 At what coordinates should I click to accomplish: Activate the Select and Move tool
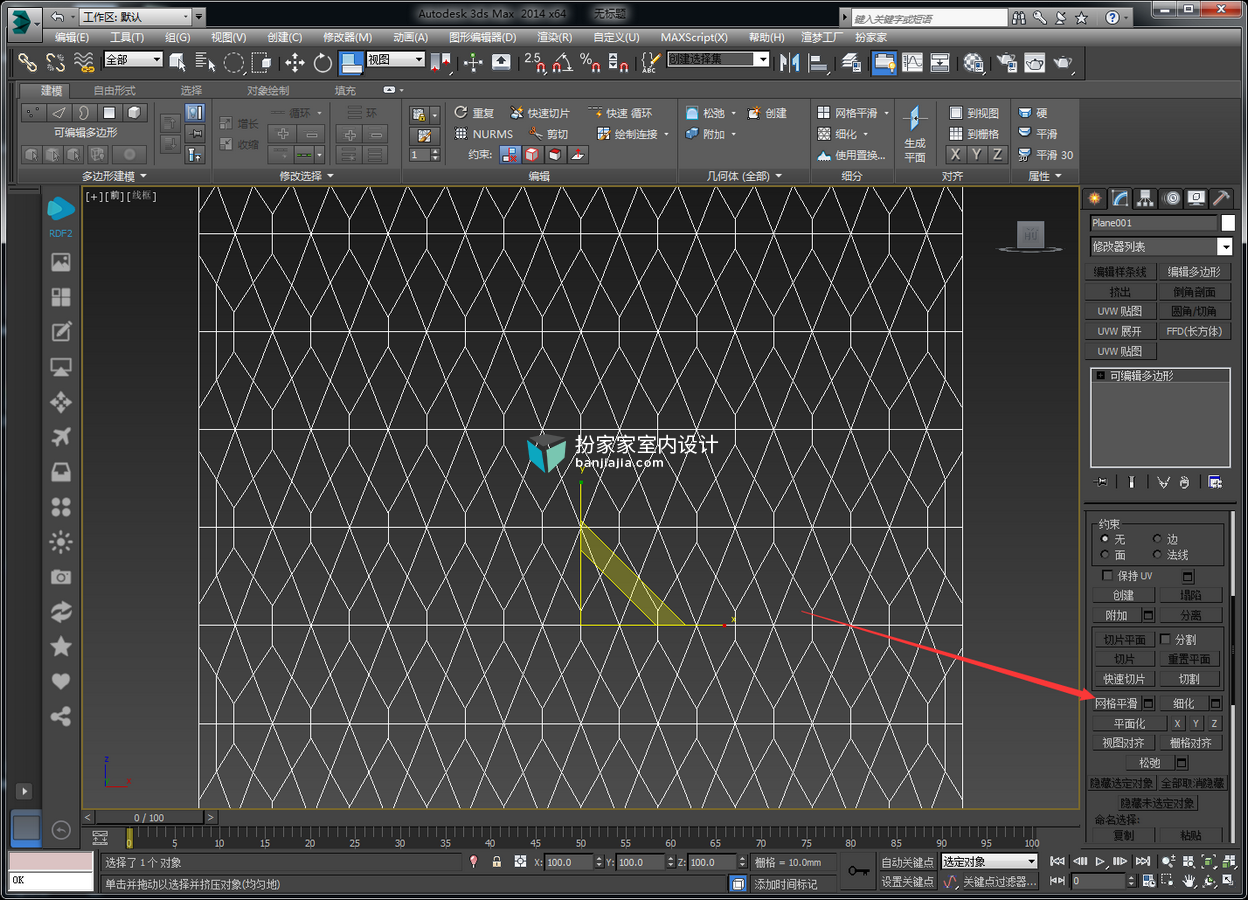coord(294,62)
